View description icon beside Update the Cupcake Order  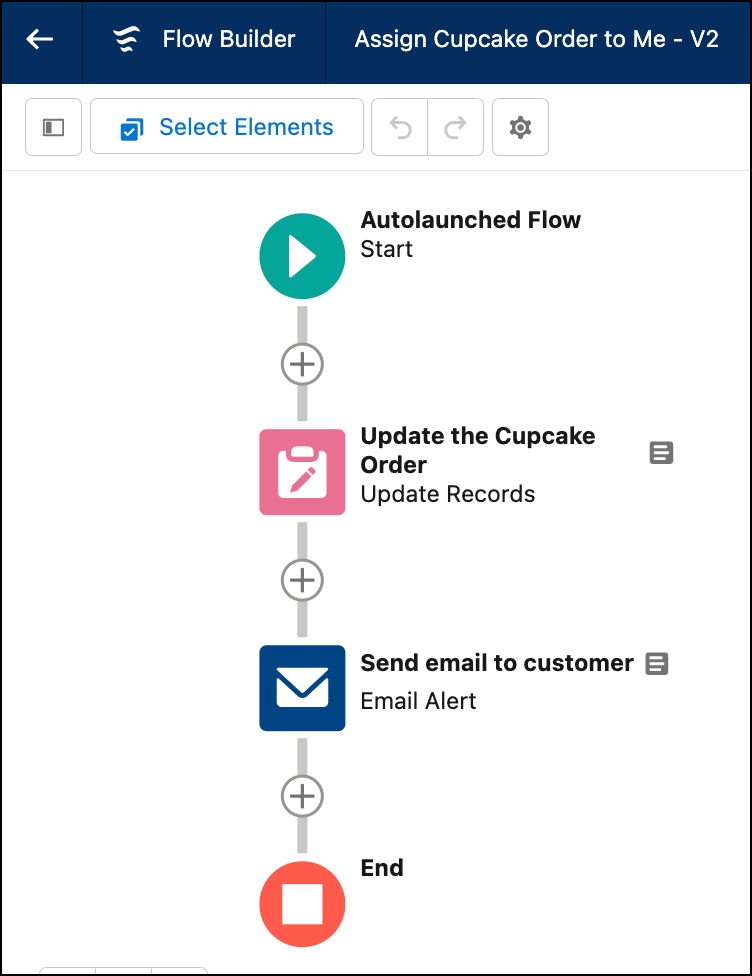coord(661,453)
